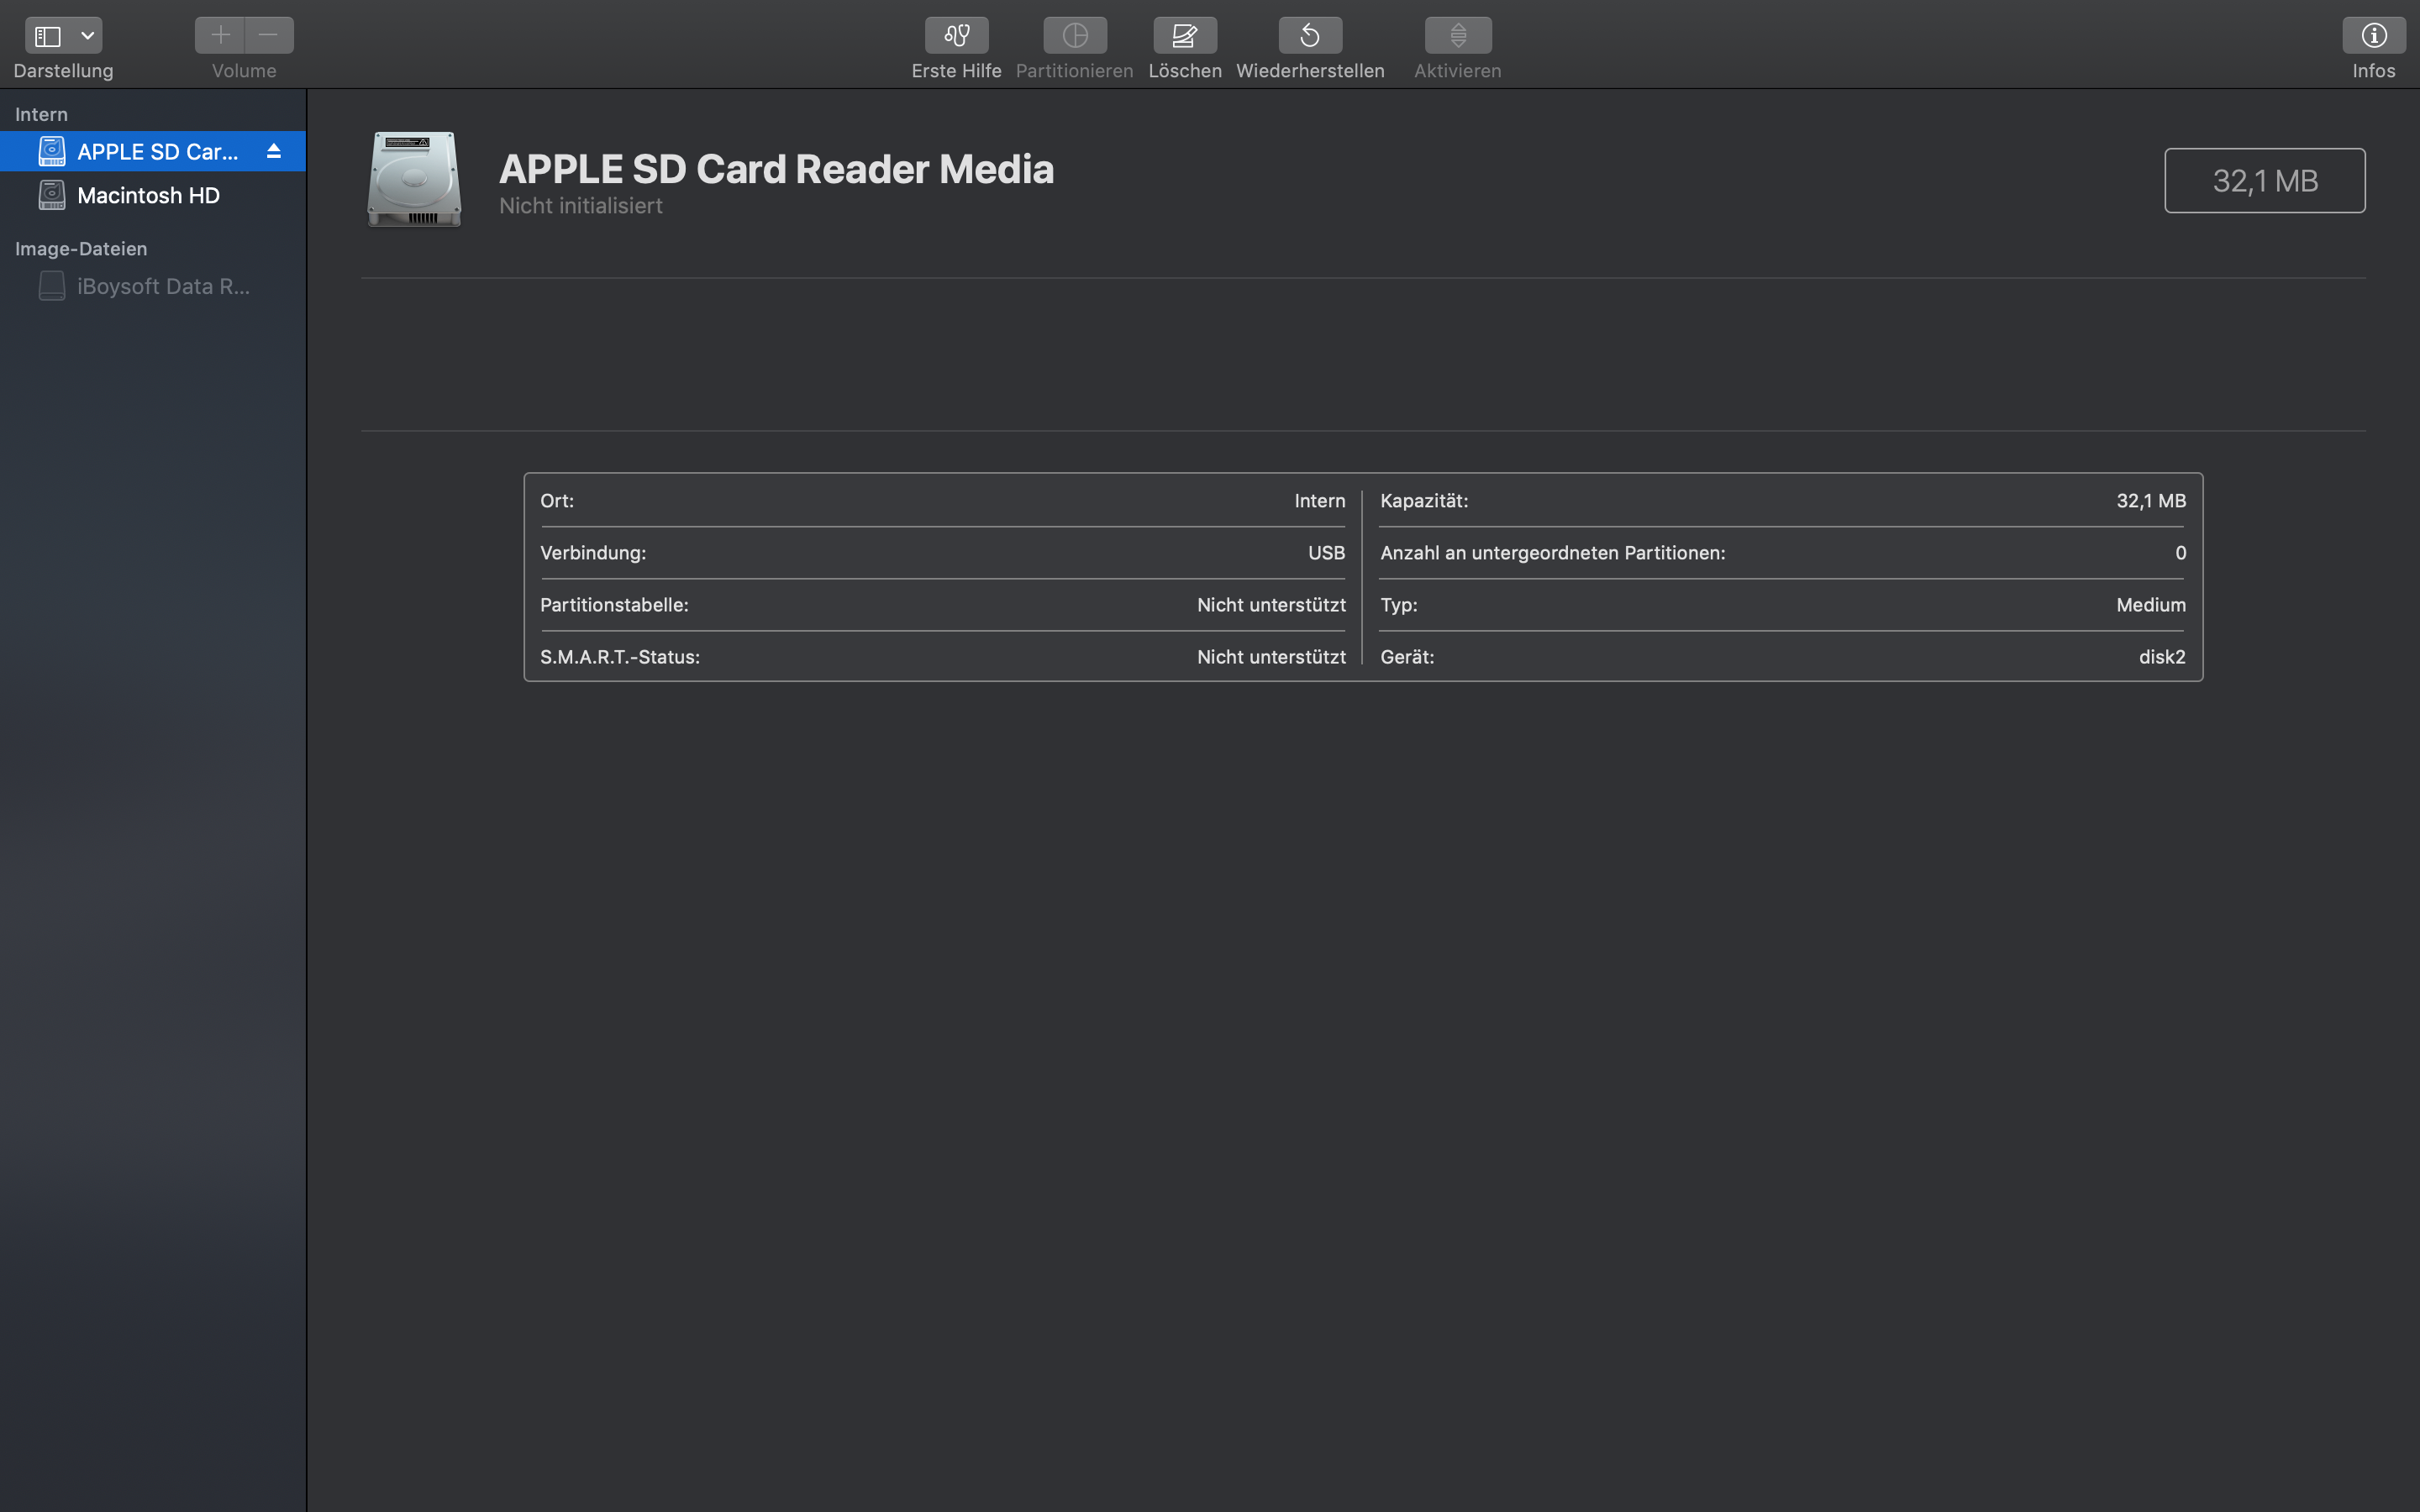2420x1512 pixels.
Task: Toggle the sidebar view button
Action: point(48,36)
